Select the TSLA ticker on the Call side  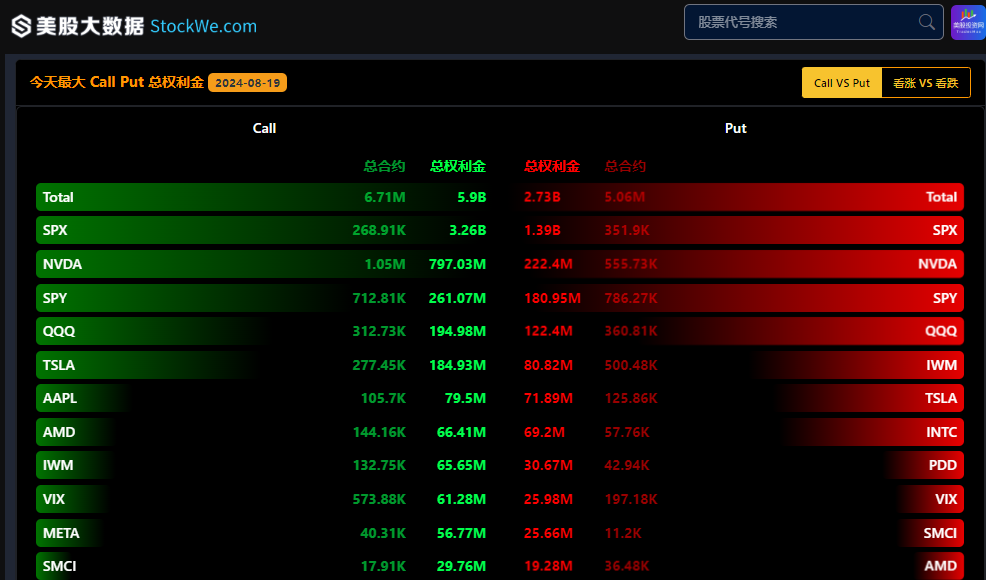pos(58,365)
